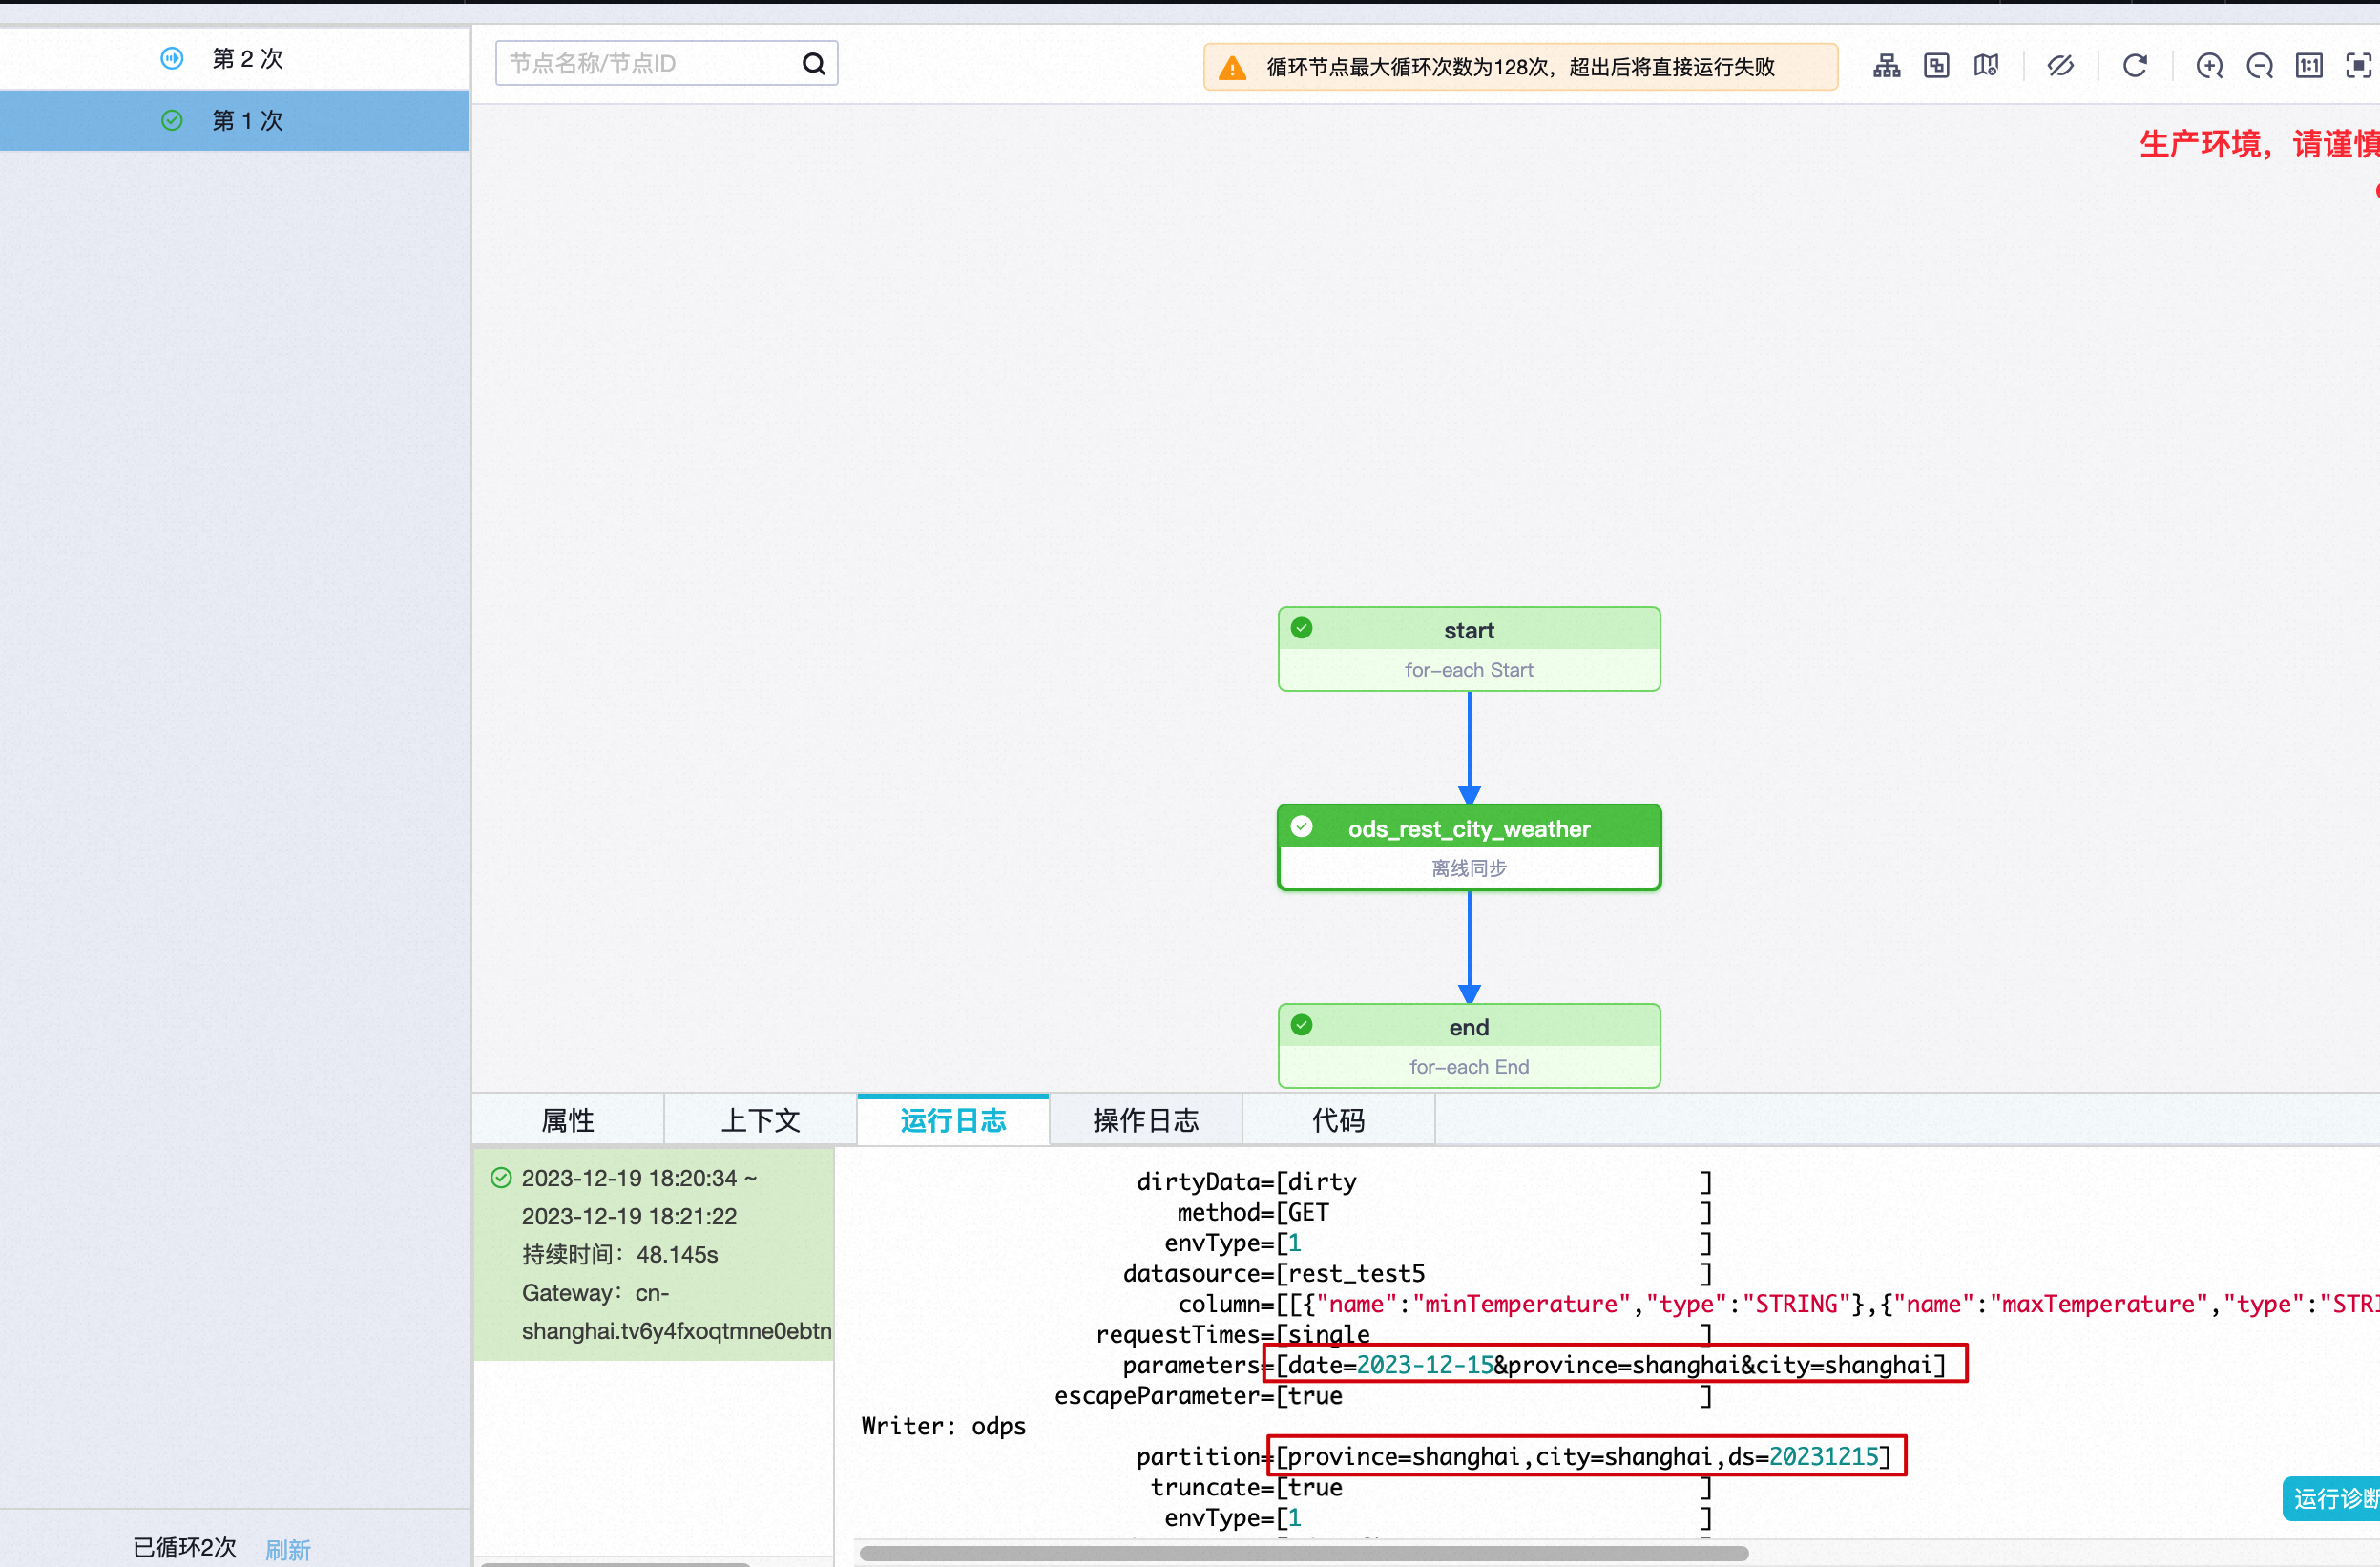Reset canvas to 1:1 scale
This screenshot has width=2380, height=1567.
coord(2309,66)
